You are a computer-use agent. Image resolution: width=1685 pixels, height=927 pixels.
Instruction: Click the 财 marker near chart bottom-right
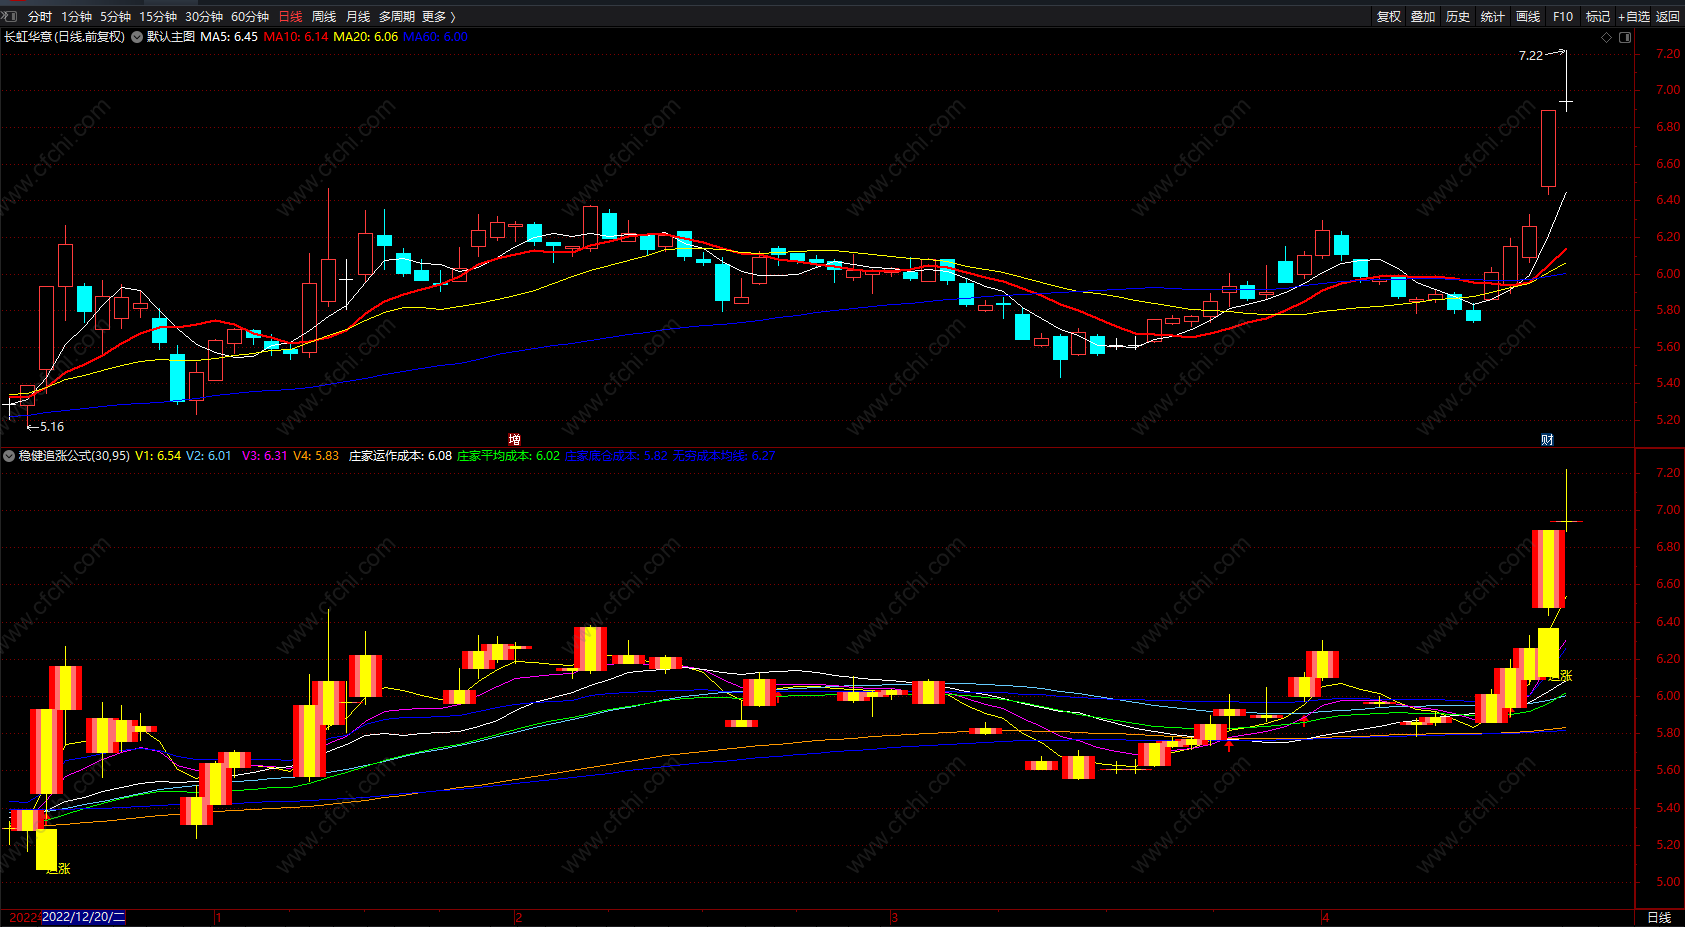click(x=1547, y=440)
